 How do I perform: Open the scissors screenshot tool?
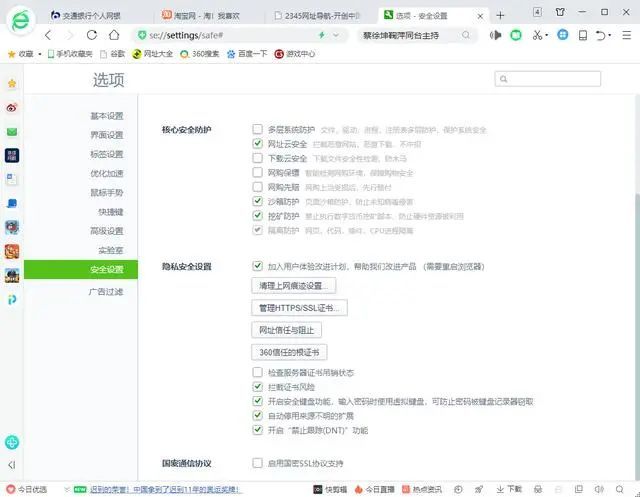[x=536, y=36]
